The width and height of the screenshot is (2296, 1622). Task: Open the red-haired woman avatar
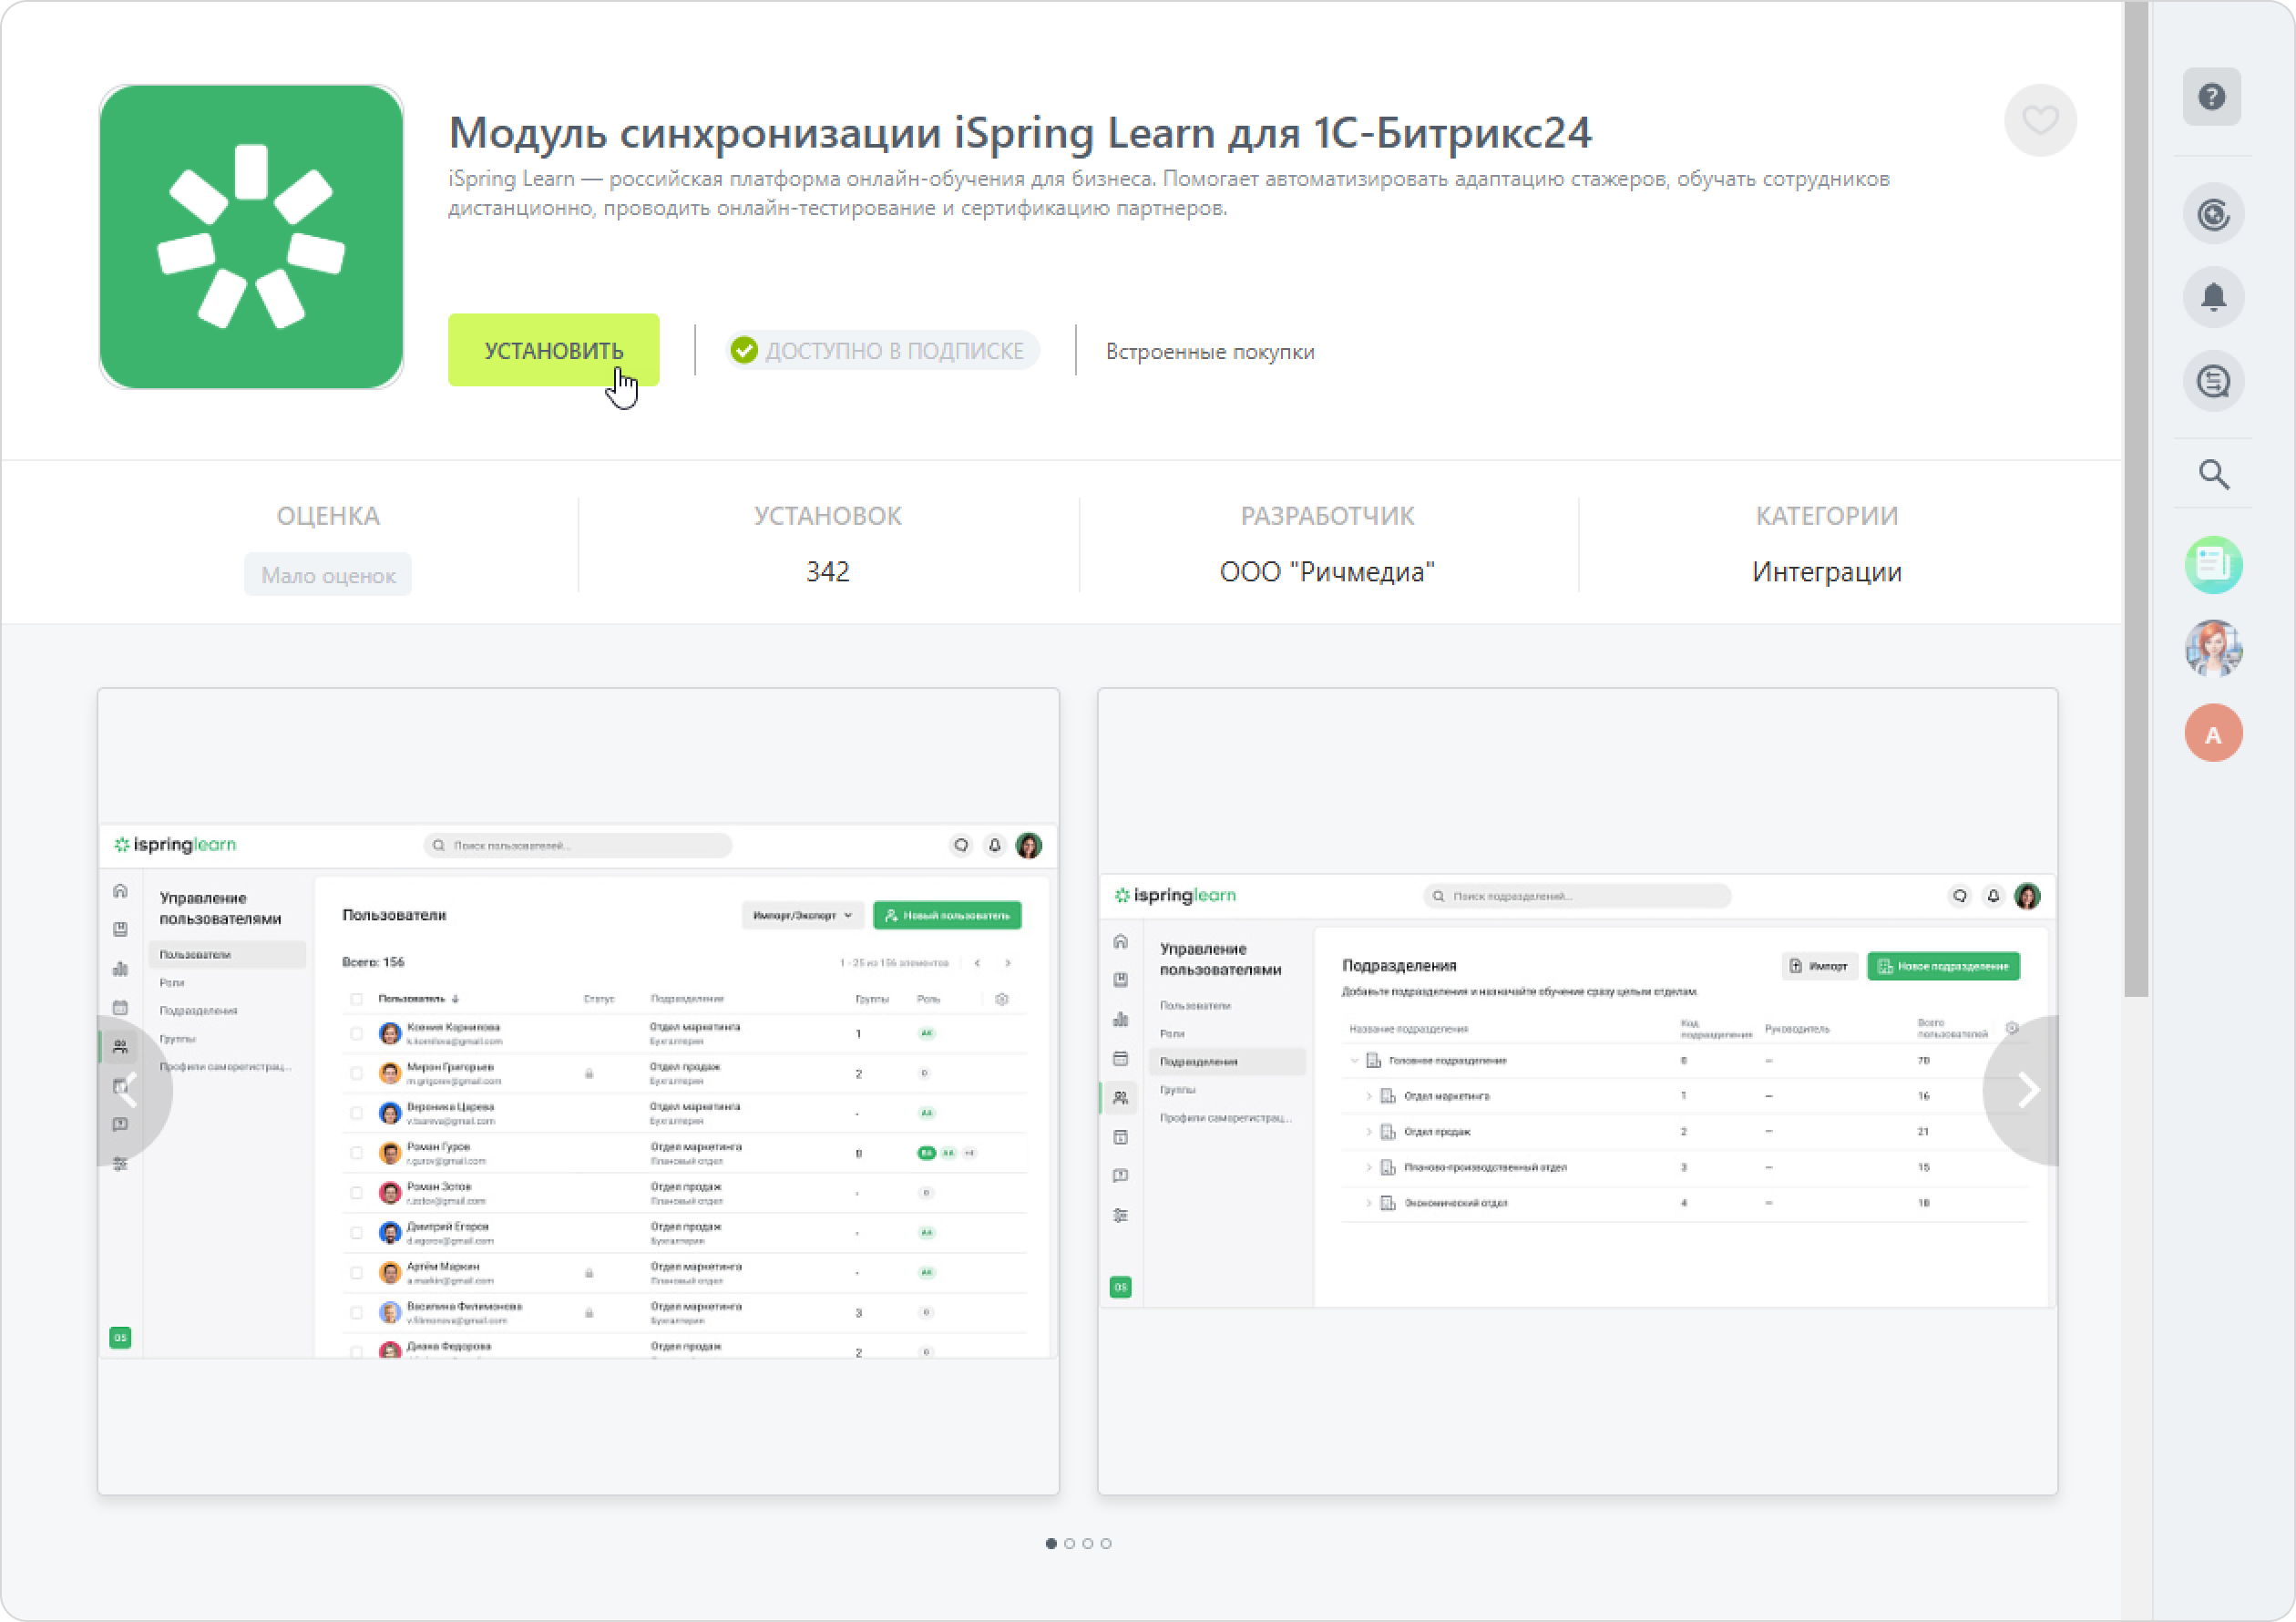(x=2213, y=649)
